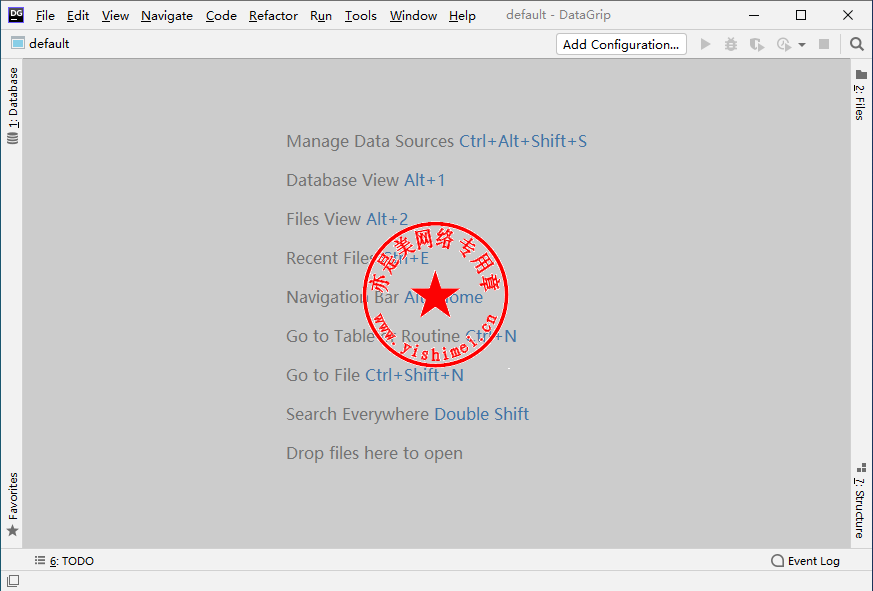
Task: Click the Run with Coverage icon
Action: [x=757, y=44]
